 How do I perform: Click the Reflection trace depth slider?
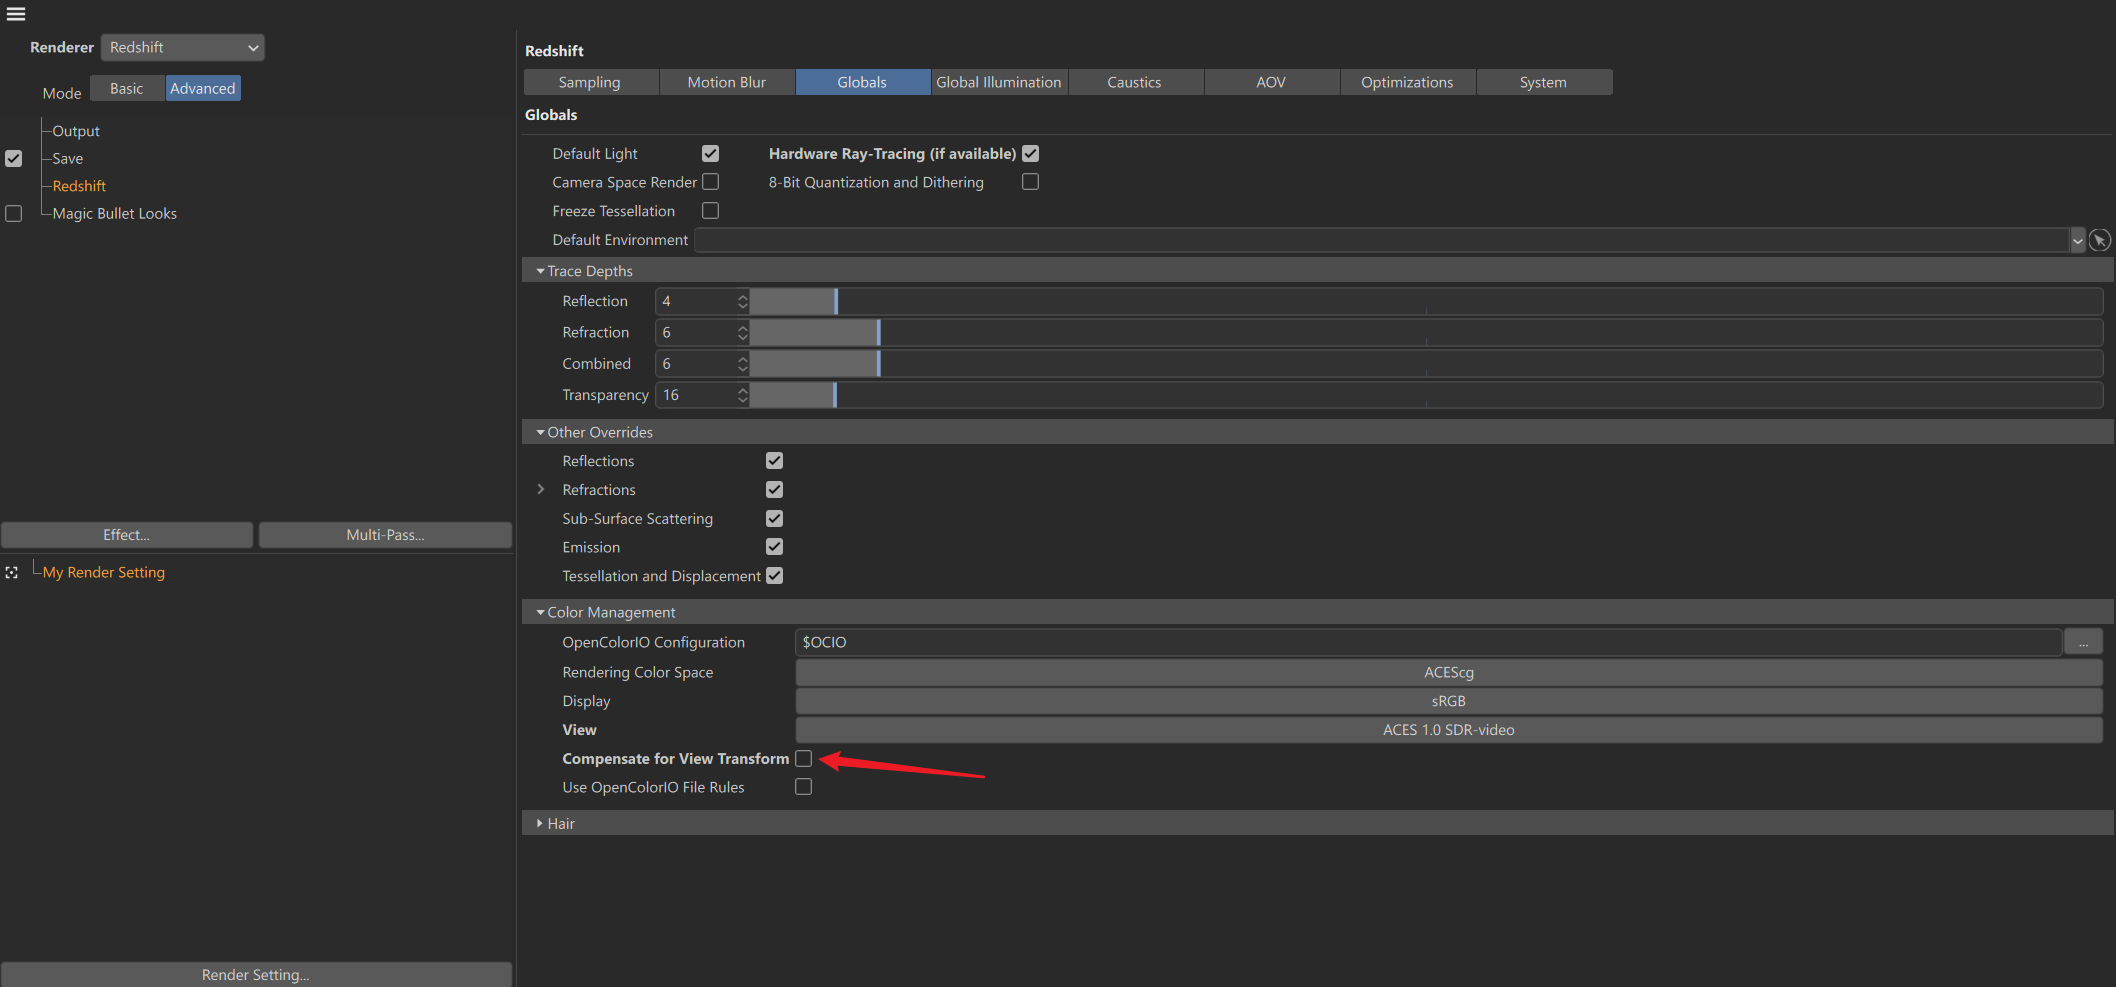click(1426, 301)
